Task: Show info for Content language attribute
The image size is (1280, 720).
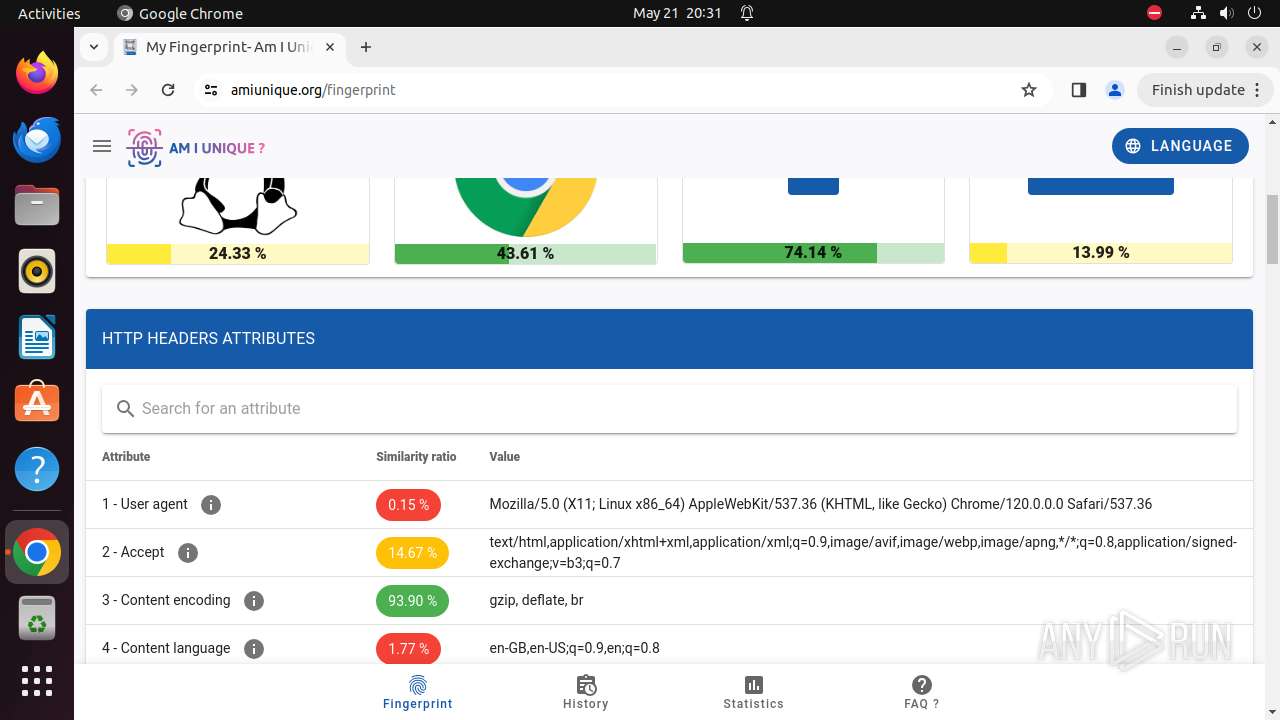Action: click(254, 649)
